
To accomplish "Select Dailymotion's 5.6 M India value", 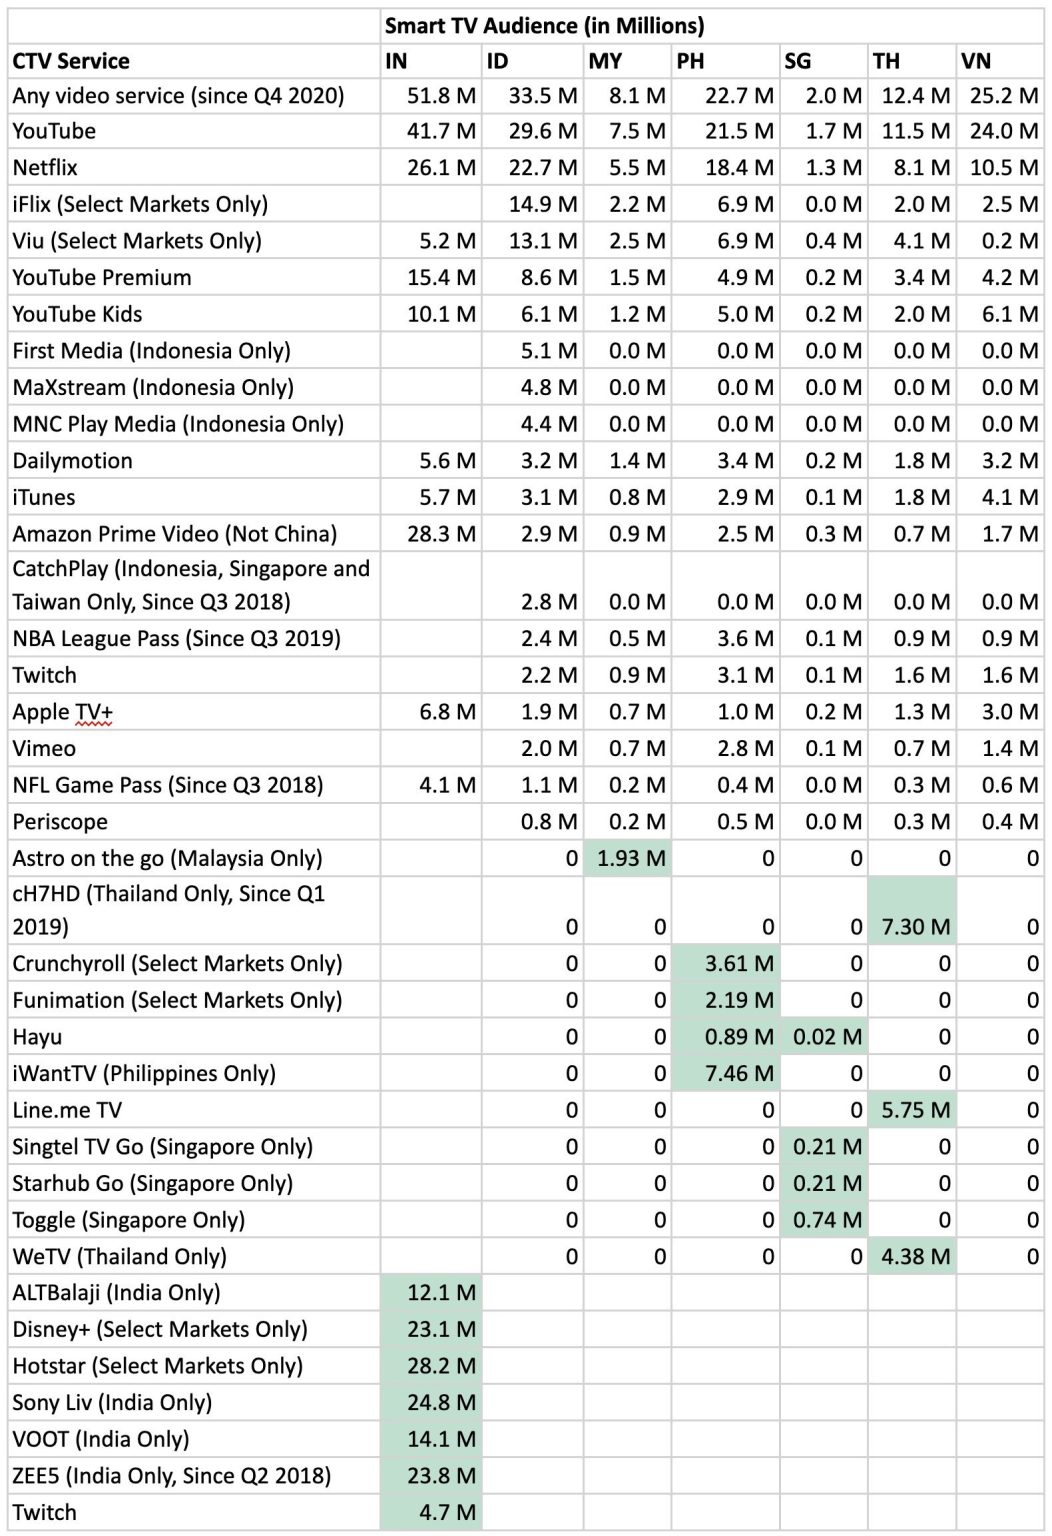I will click(x=431, y=461).
